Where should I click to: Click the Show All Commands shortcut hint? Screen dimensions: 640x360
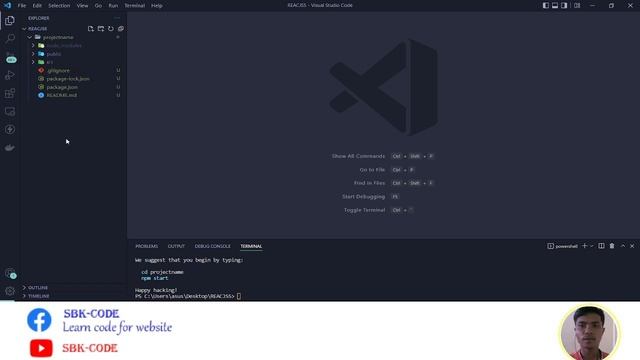tap(383, 156)
